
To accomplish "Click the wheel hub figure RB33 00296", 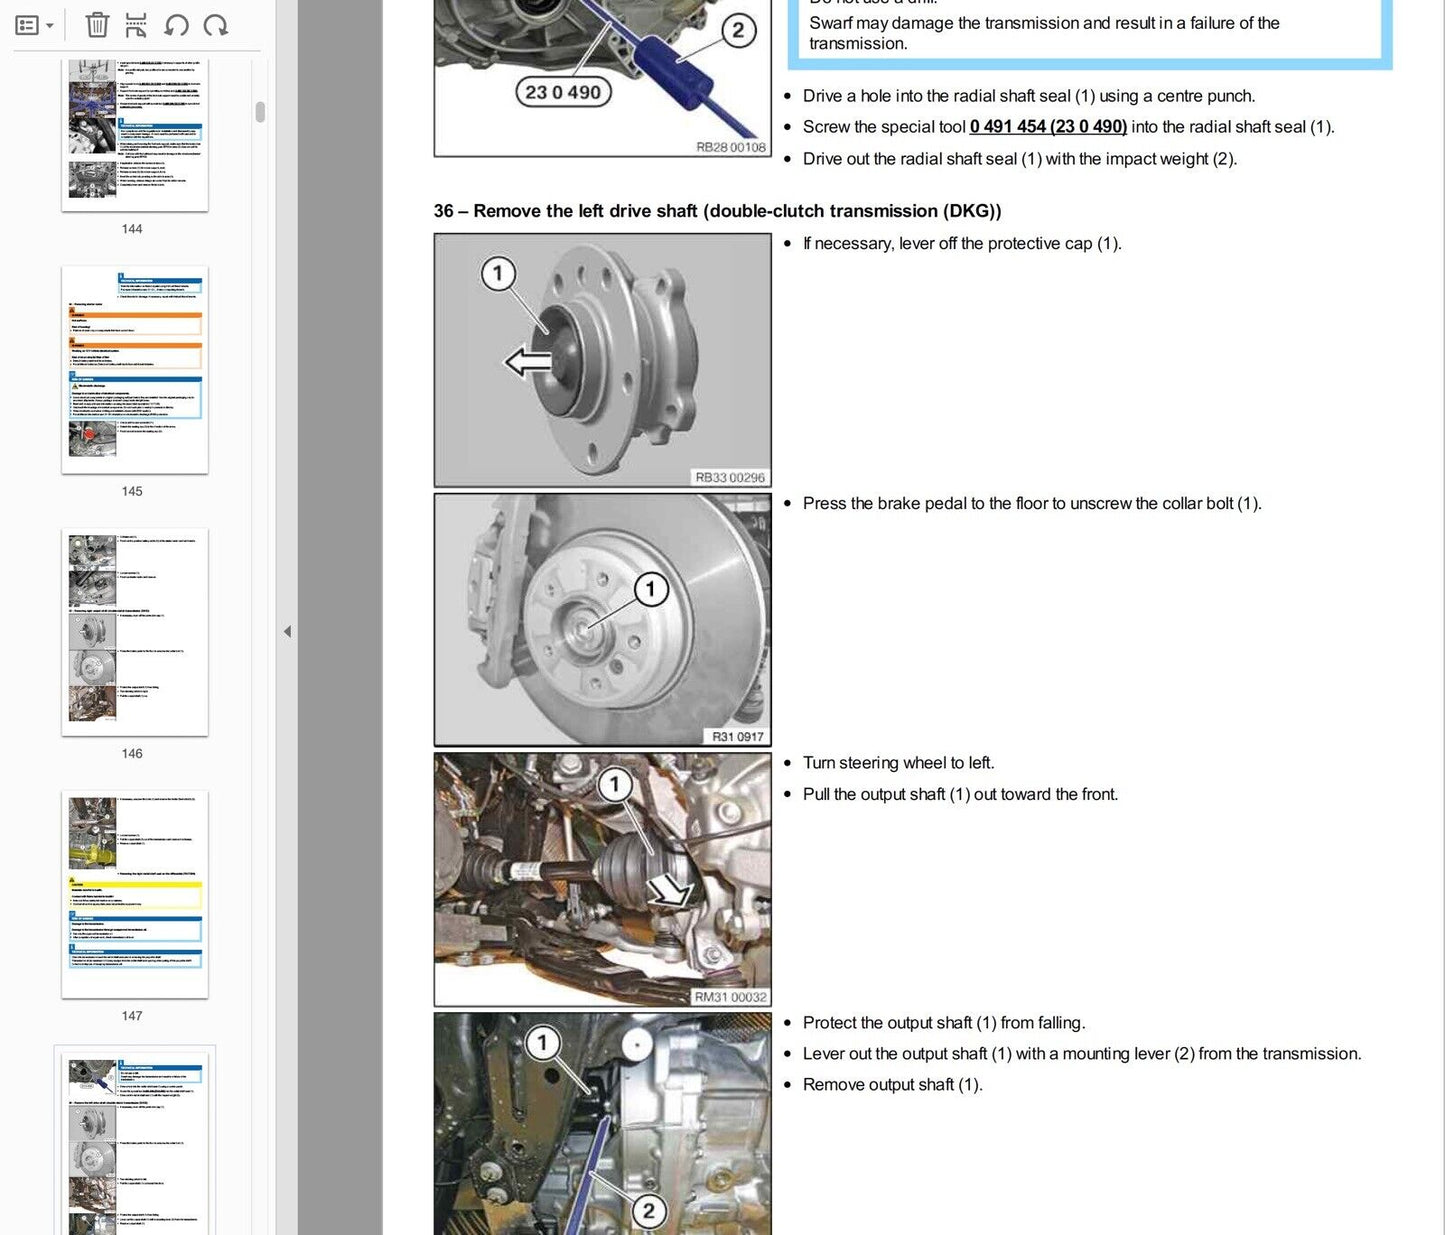I will (603, 360).
